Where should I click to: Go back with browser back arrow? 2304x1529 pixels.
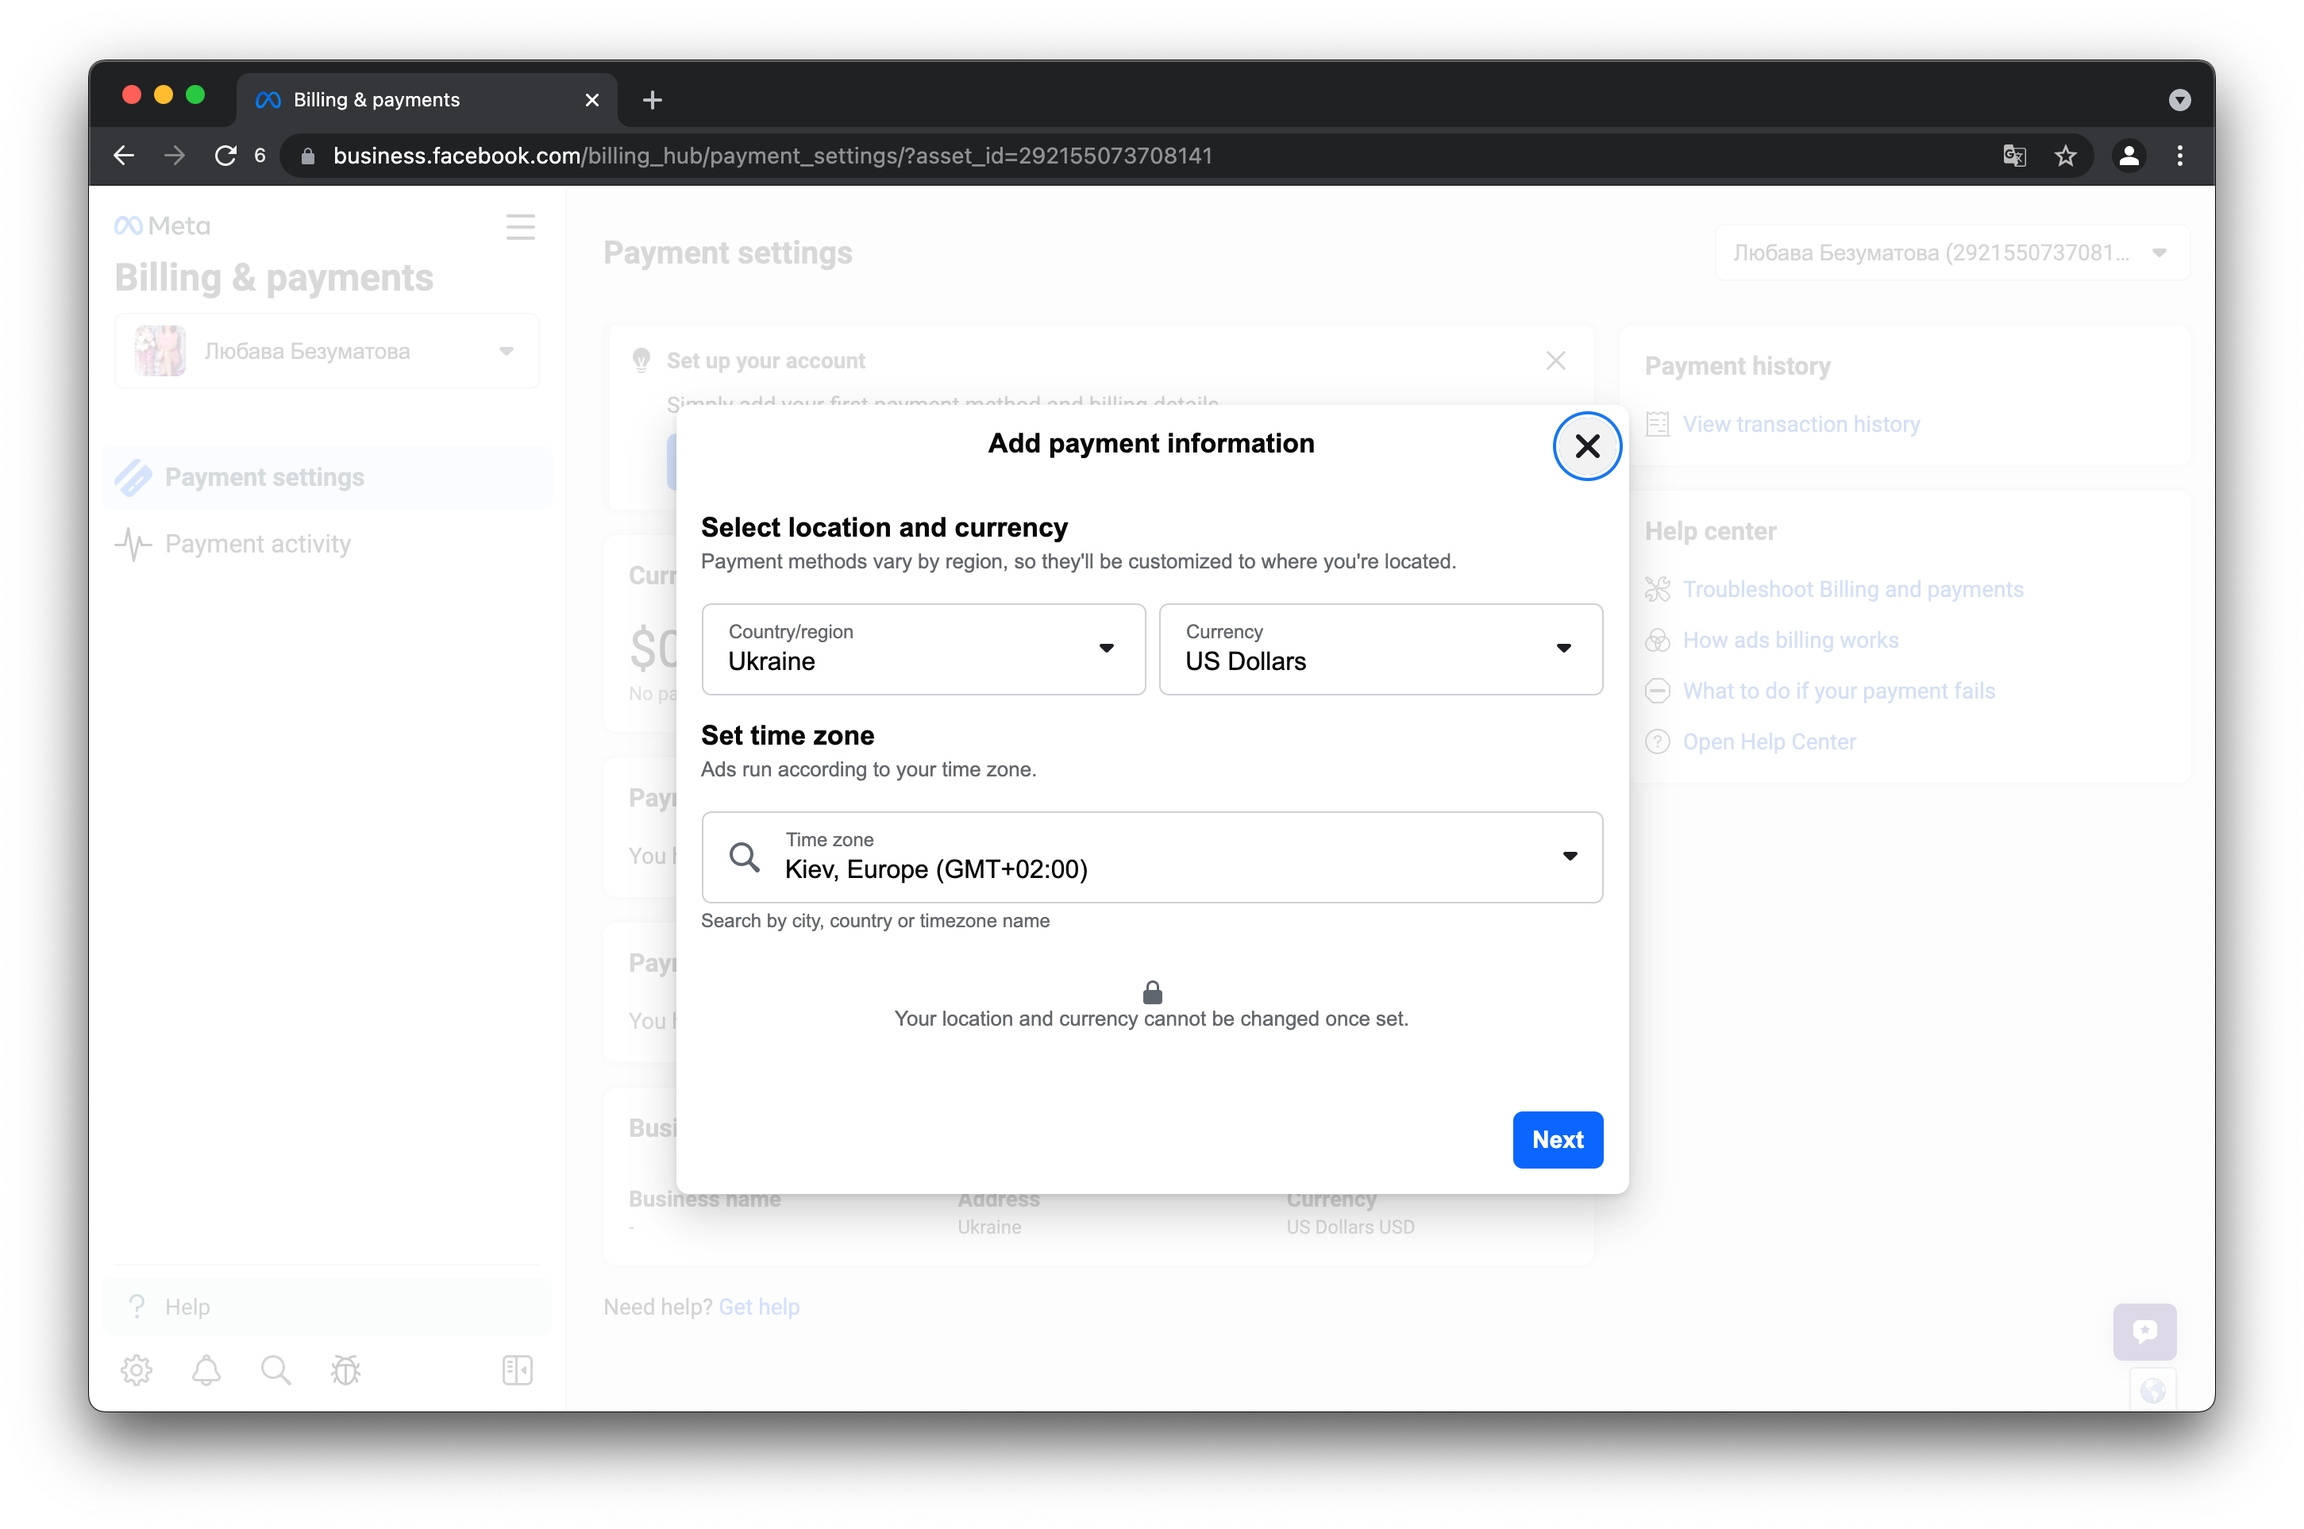click(124, 155)
